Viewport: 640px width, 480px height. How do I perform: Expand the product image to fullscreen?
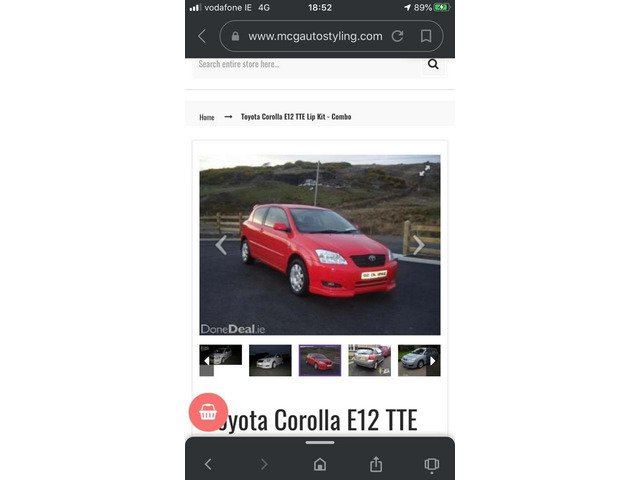coord(424,170)
